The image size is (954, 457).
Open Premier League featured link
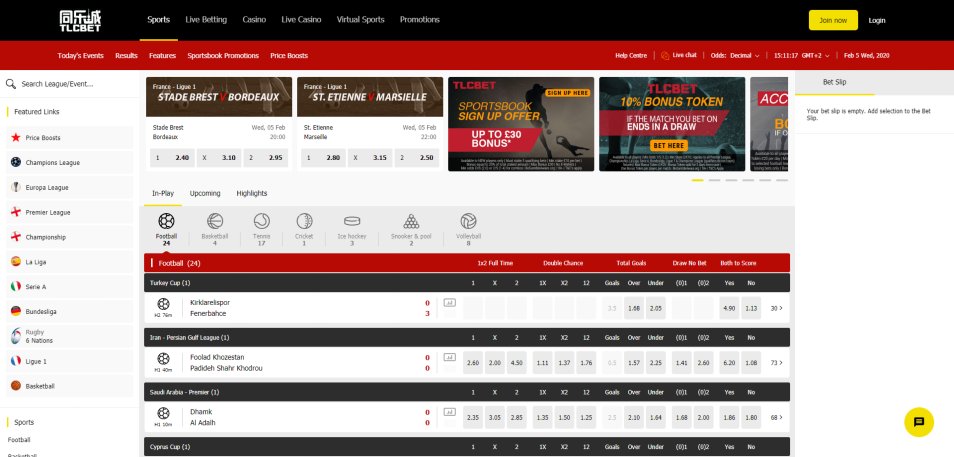point(70,212)
